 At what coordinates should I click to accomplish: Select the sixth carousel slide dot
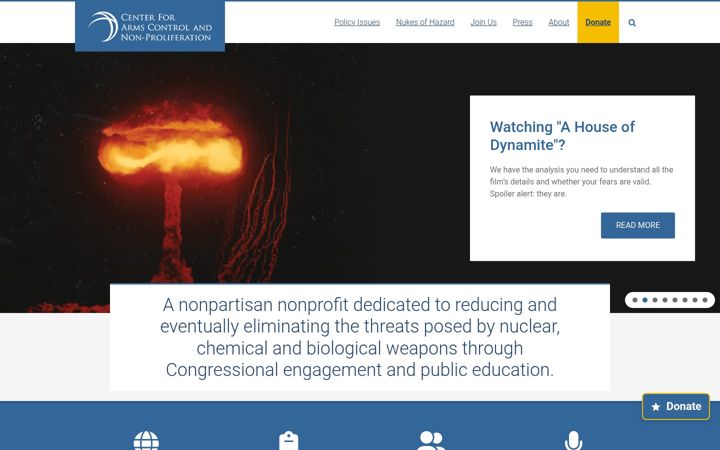(x=685, y=300)
